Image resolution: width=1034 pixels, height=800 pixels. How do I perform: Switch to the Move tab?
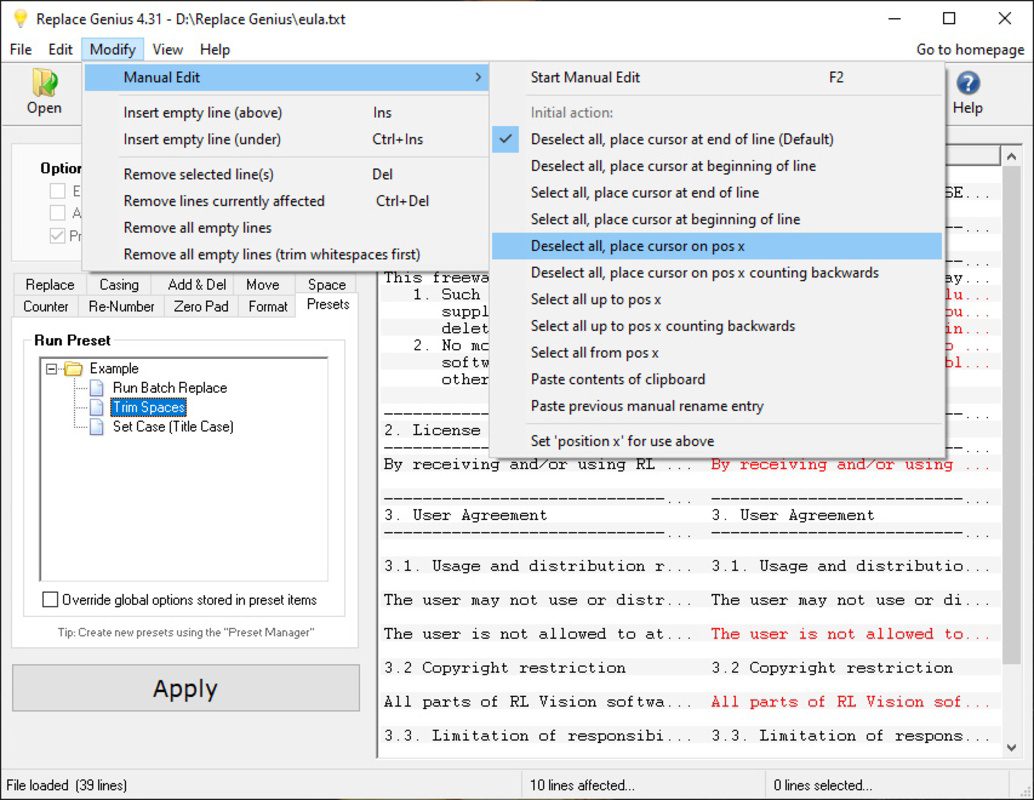(x=262, y=285)
